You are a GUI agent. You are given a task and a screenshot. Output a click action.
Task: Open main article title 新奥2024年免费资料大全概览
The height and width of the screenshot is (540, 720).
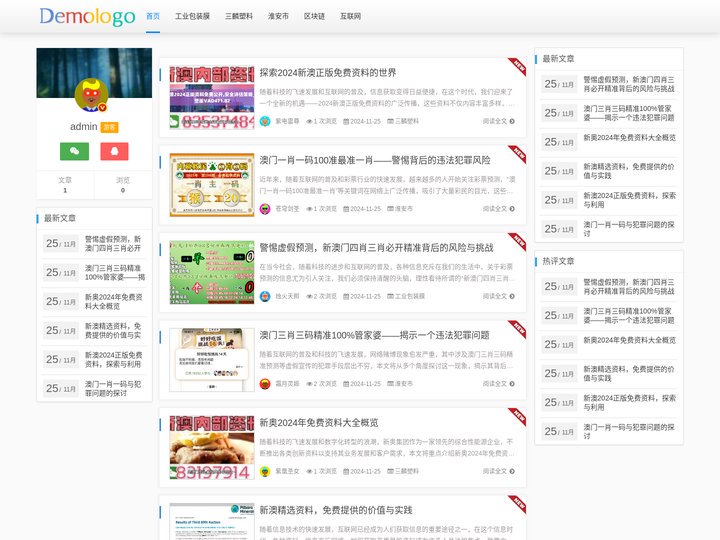(x=319, y=422)
